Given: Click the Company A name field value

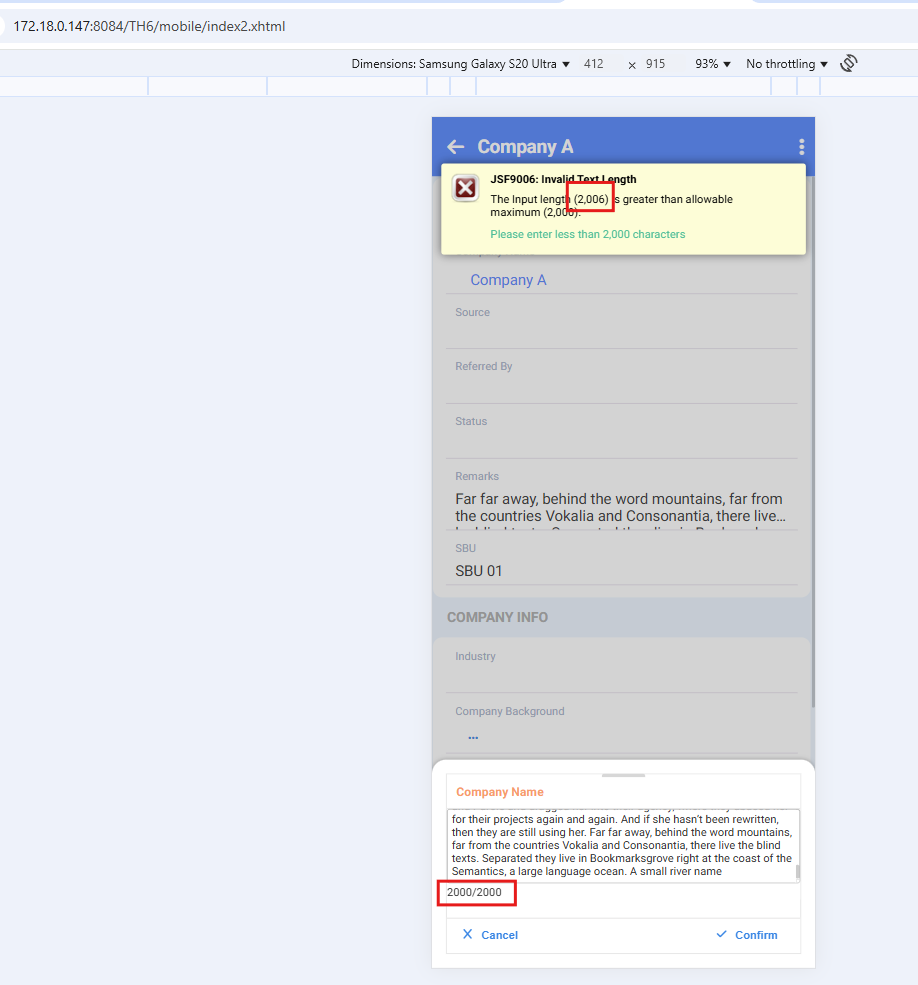Looking at the screenshot, I should tap(508, 280).
